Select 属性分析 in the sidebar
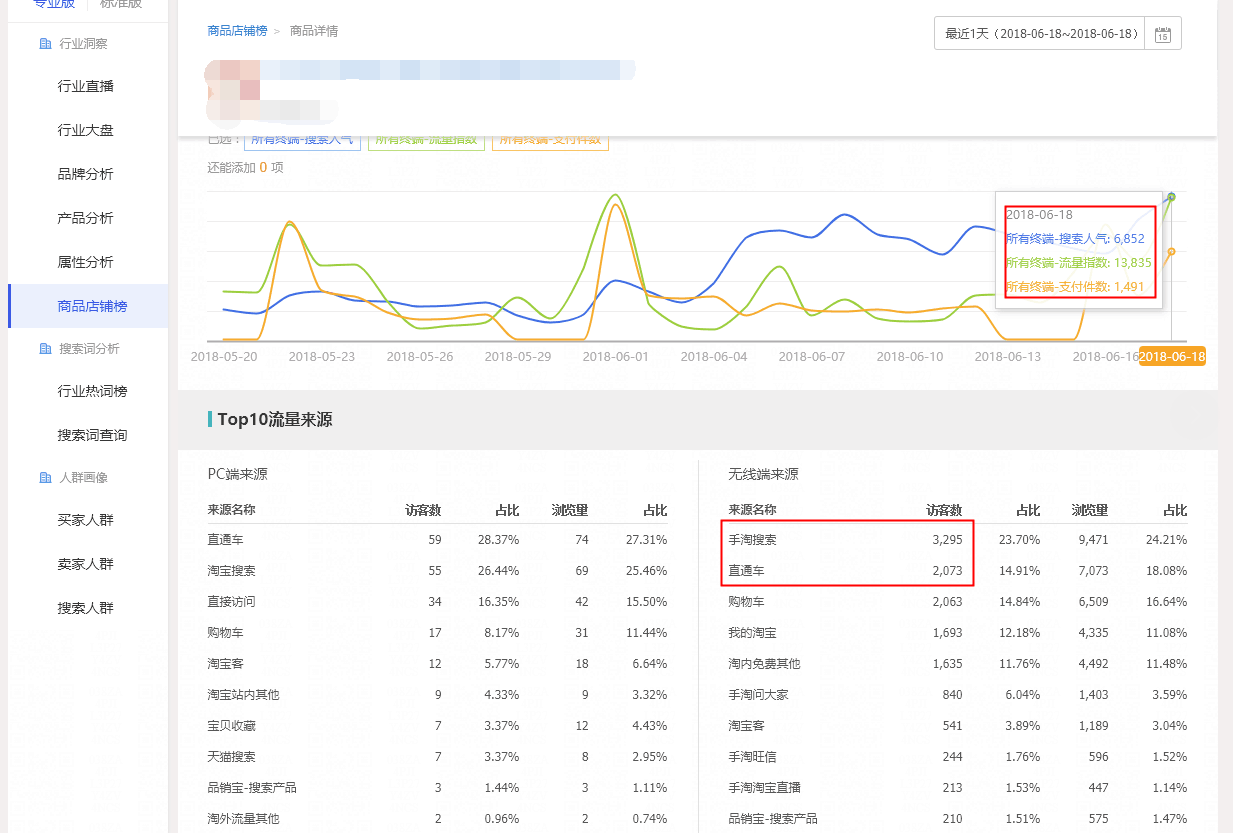 tap(86, 262)
